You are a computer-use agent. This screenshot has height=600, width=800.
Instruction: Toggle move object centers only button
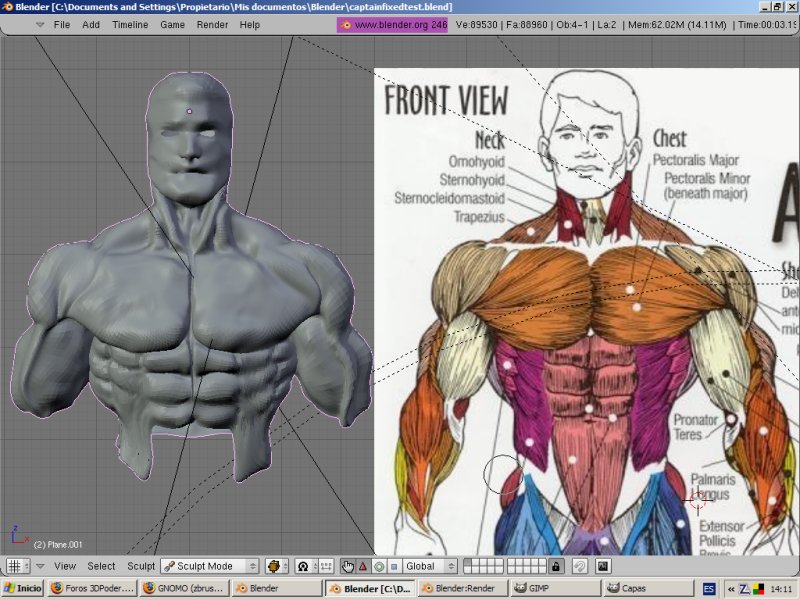[x=327, y=566]
